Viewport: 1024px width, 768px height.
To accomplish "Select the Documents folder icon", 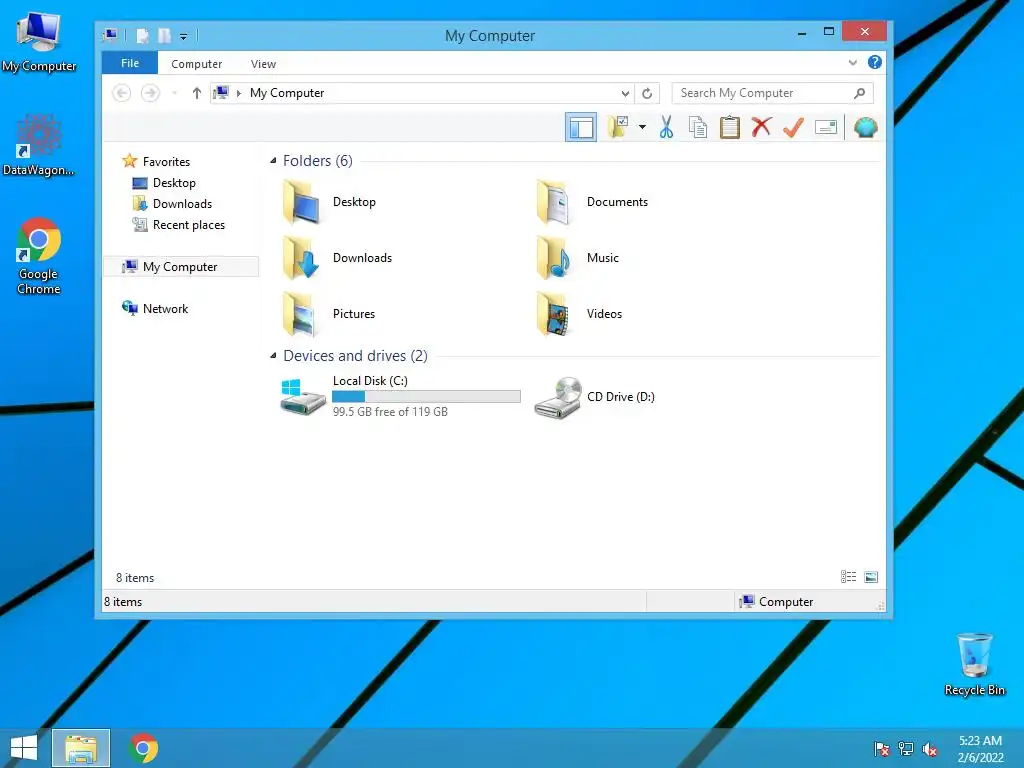I will click(554, 202).
